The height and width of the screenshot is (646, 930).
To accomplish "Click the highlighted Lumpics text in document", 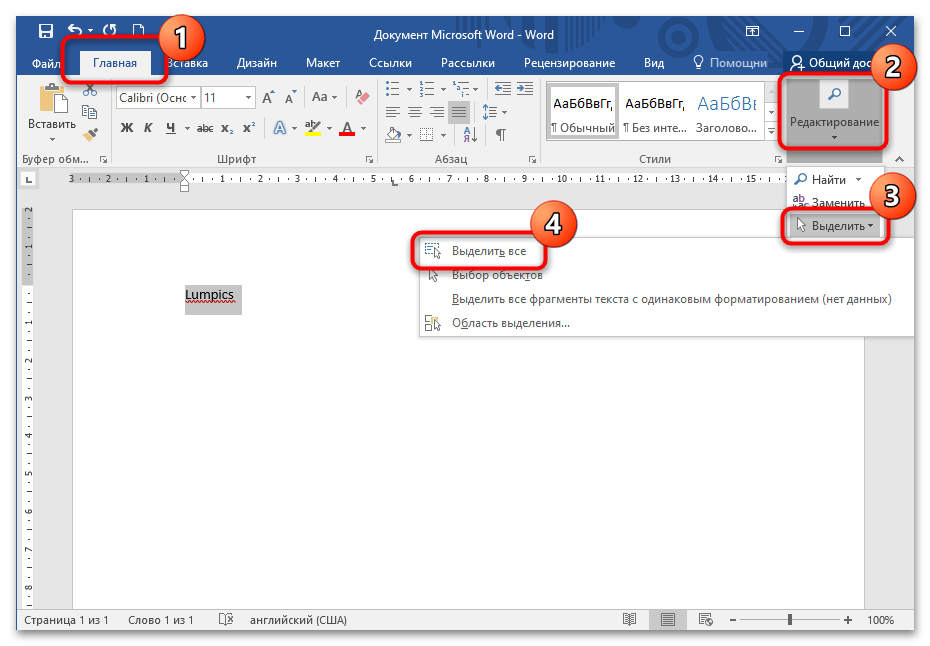I will point(211,297).
